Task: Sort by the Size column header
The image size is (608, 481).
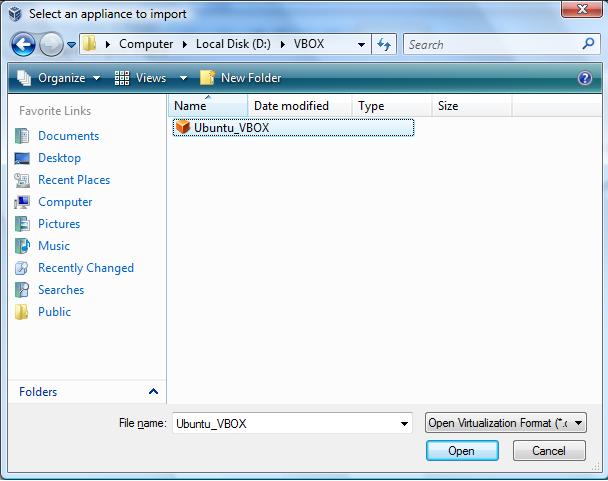Action: [472, 106]
